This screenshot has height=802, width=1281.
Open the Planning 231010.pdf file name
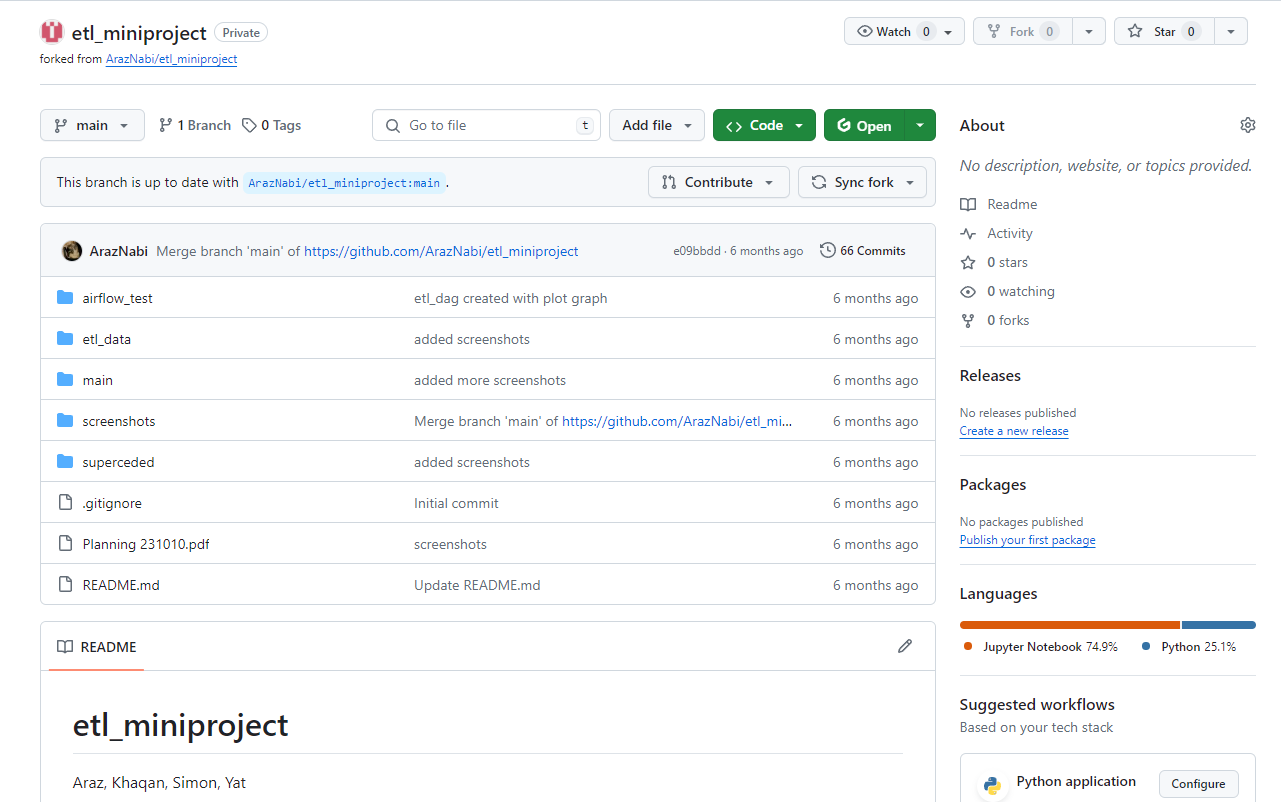click(x=146, y=544)
